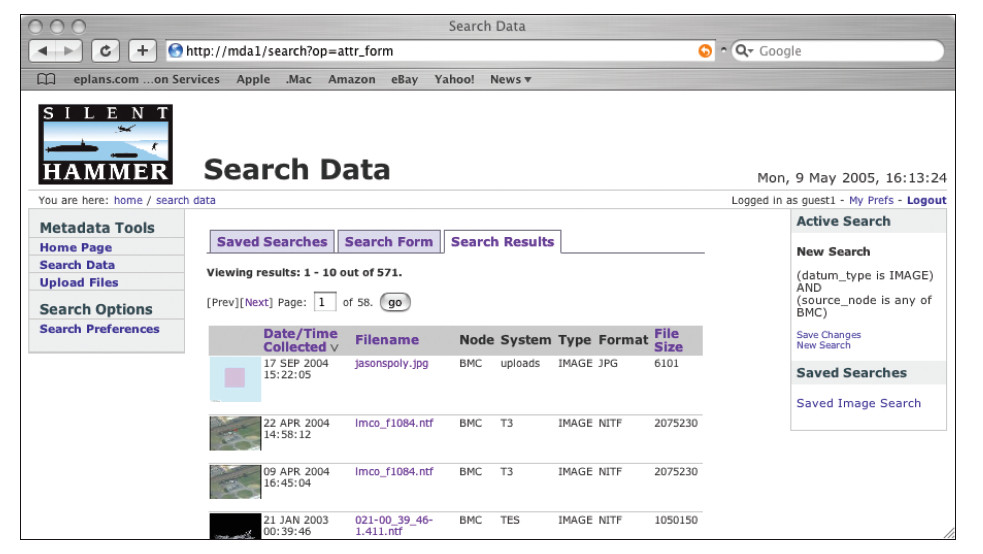Open the Saved Image Search link
Screen dimensions: 983x554
pos(858,404)
